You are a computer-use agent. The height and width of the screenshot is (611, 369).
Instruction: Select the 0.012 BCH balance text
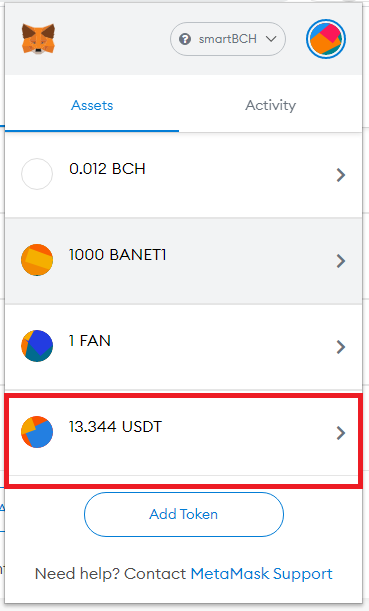coord(107,169)
